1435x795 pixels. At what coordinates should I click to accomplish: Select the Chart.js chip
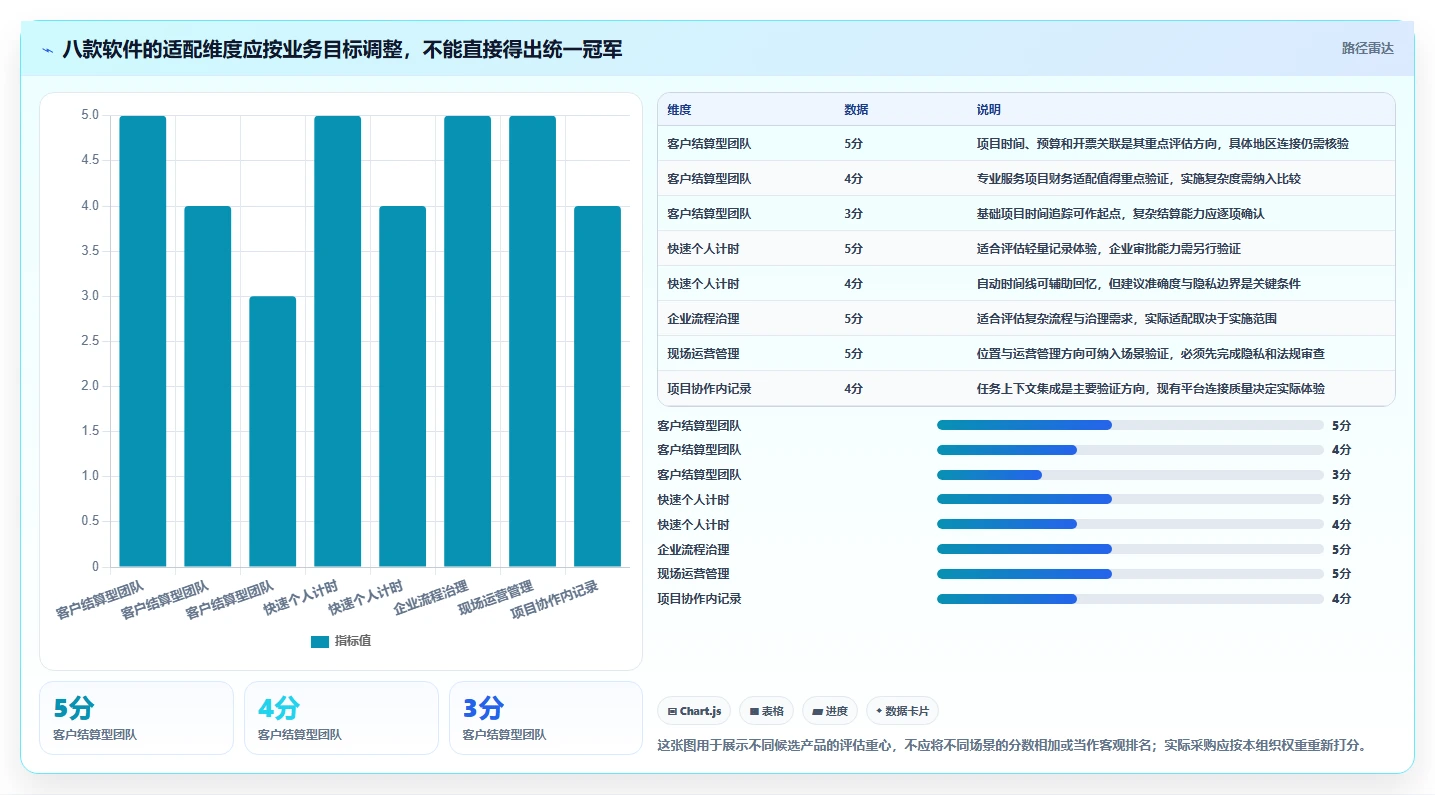pos(695,711)
